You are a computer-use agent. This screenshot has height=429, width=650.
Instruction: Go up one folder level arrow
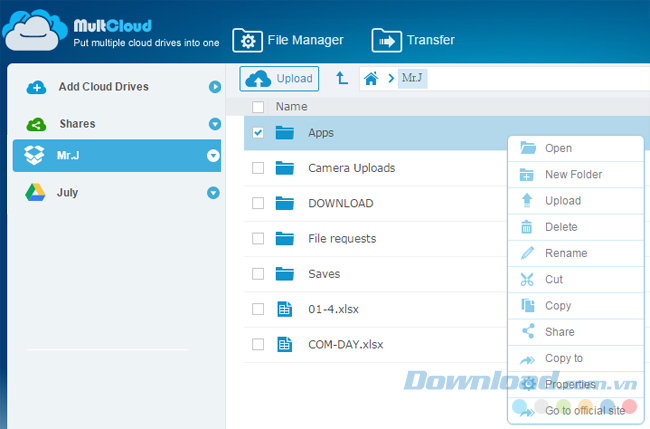tap(342, 77)
